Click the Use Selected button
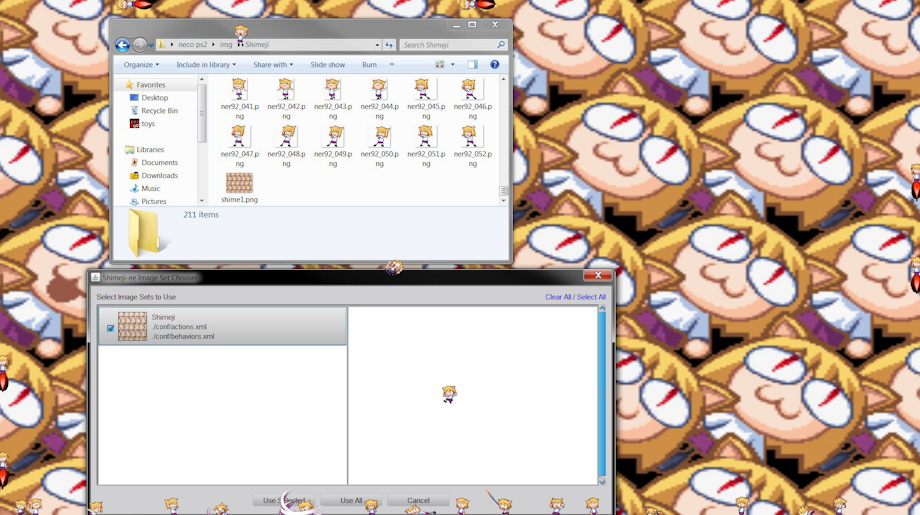The image size is (920, 515). click(284, 500)
